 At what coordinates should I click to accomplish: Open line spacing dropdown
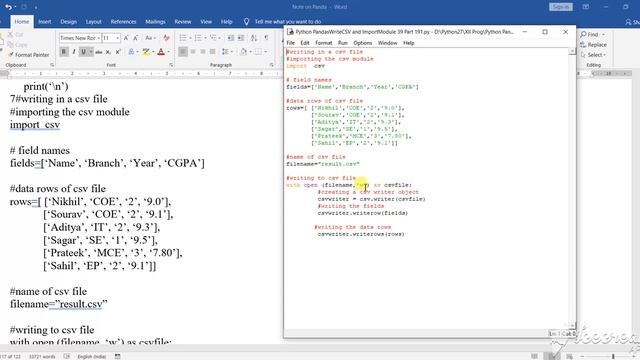click(226, 52)
